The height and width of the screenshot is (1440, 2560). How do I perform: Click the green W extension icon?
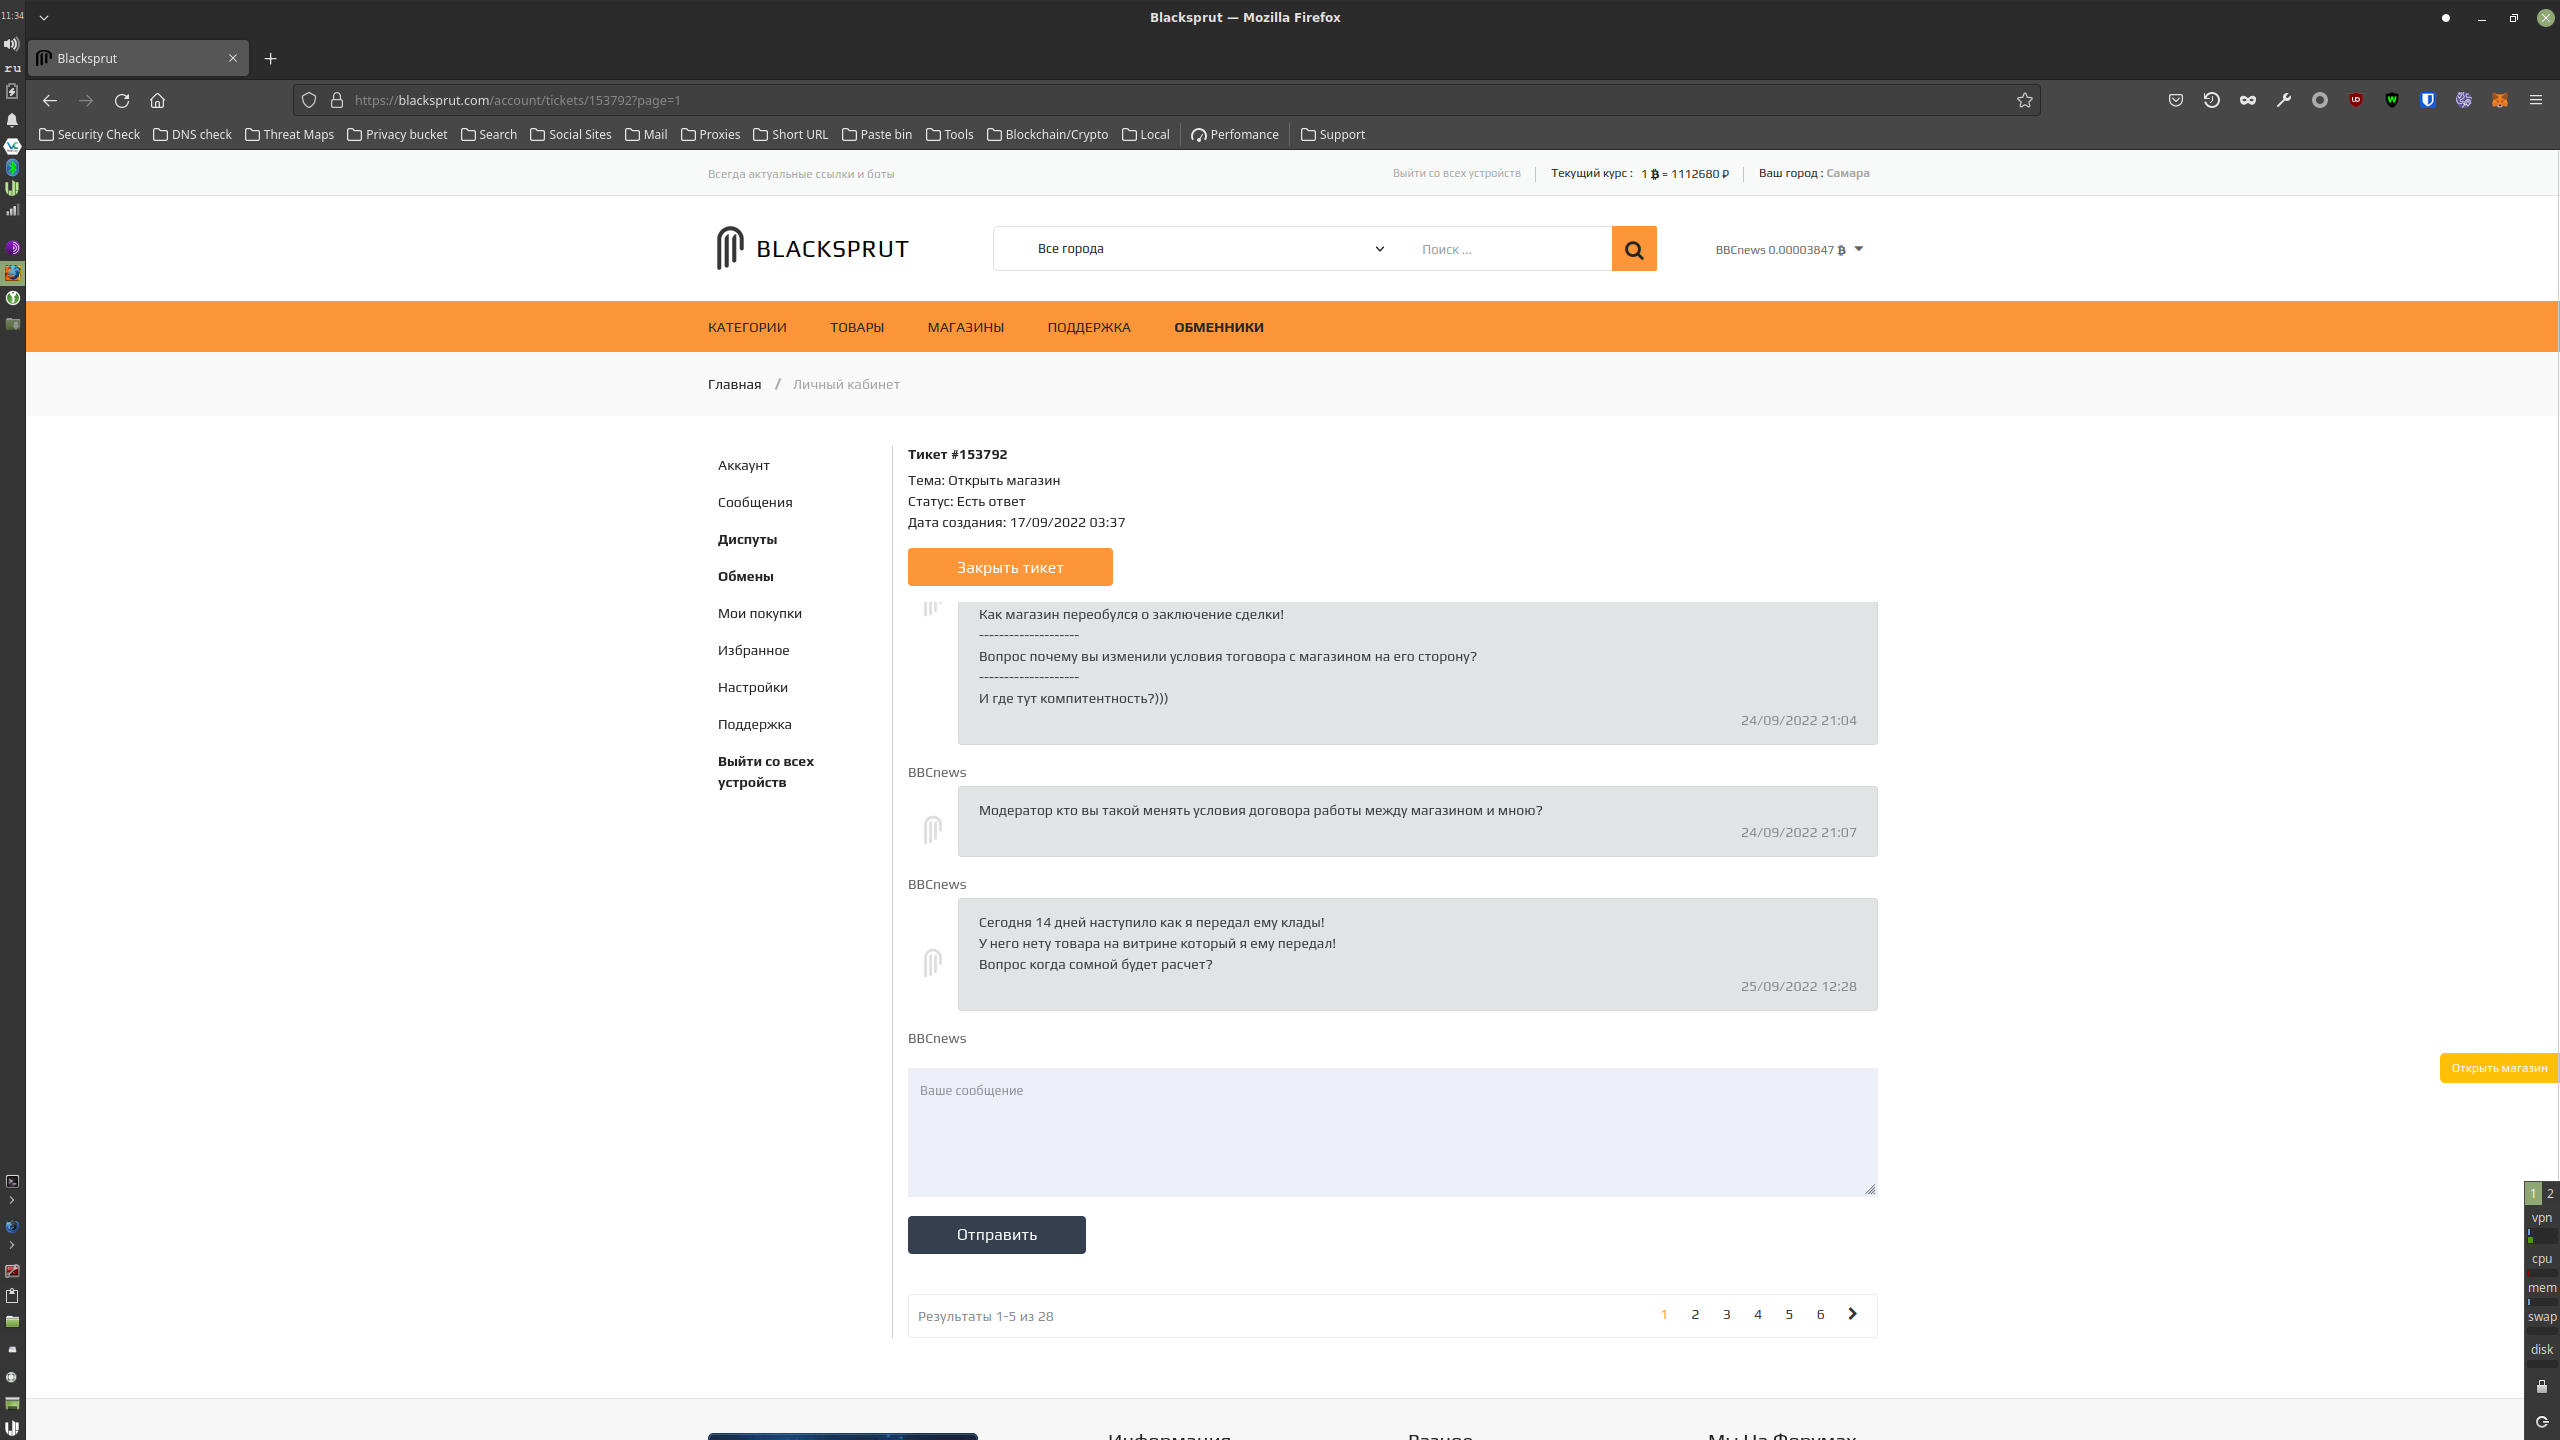pyautogui.click(x=2392, y=100)
